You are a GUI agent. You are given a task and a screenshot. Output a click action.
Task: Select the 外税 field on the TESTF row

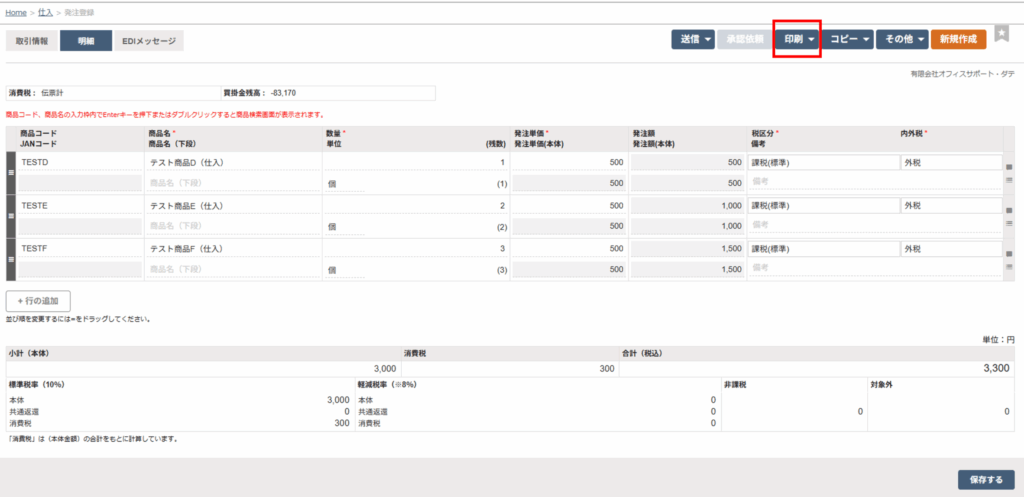tap(949, 249)
